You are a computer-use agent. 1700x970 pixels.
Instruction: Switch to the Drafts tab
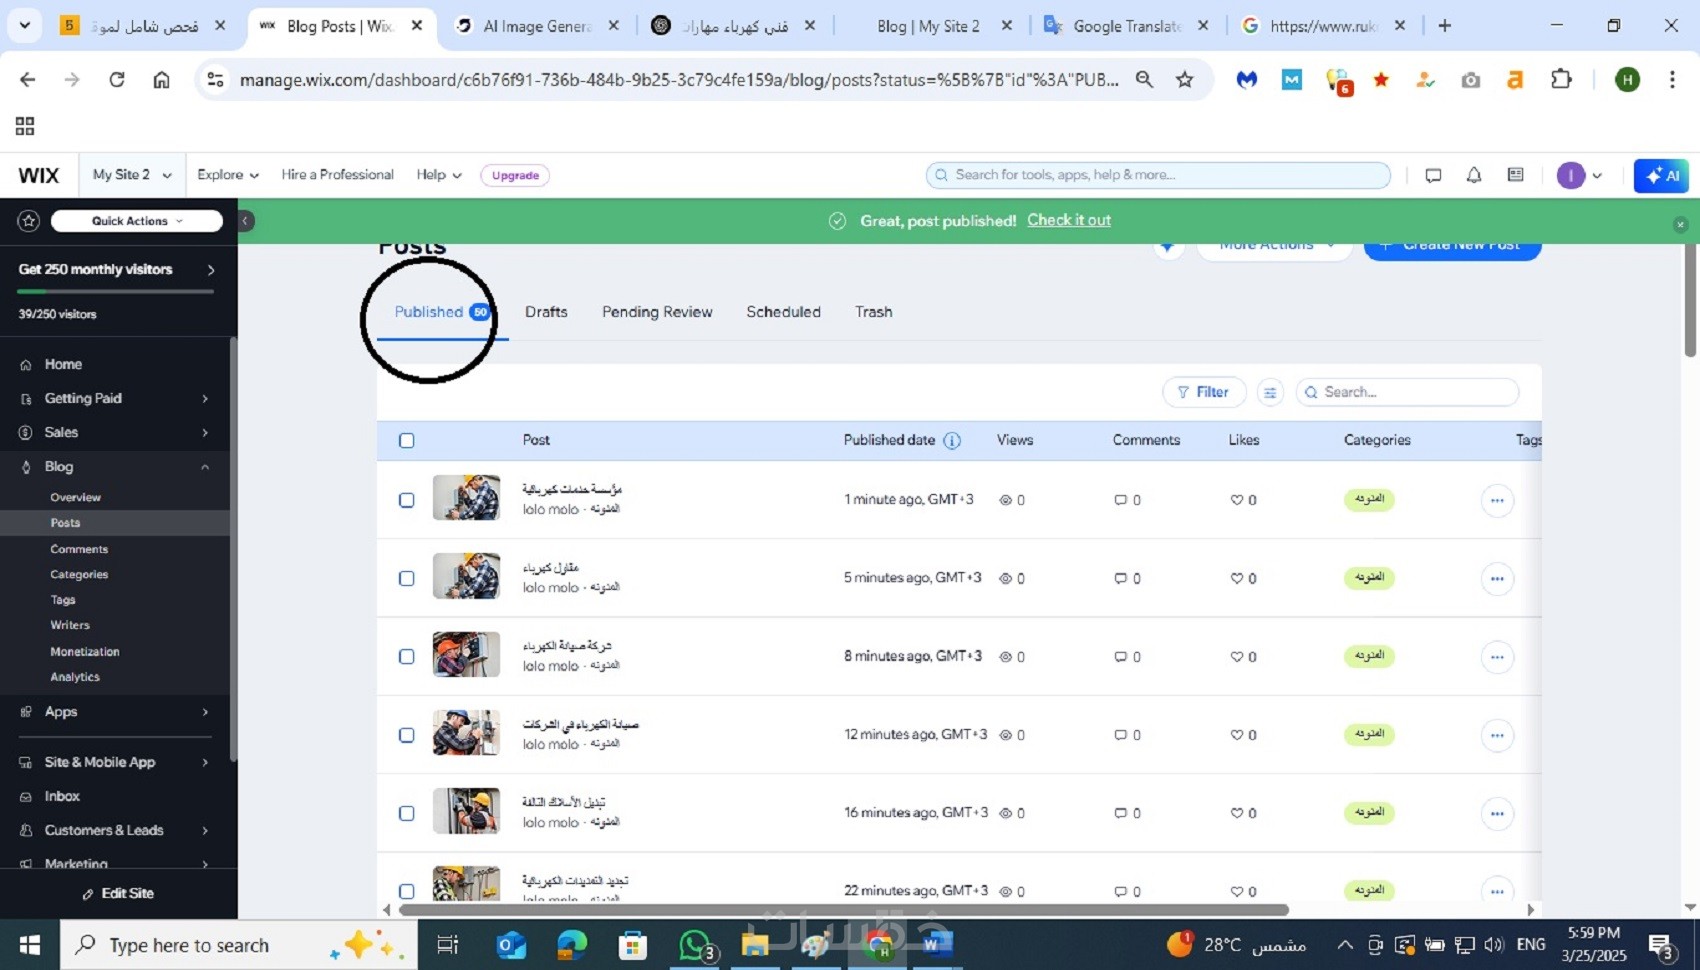pos(546,312)
